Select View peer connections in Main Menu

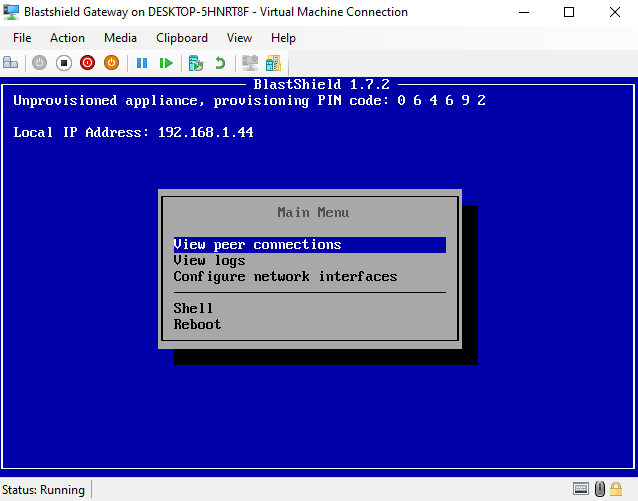[x=257, y=244]
